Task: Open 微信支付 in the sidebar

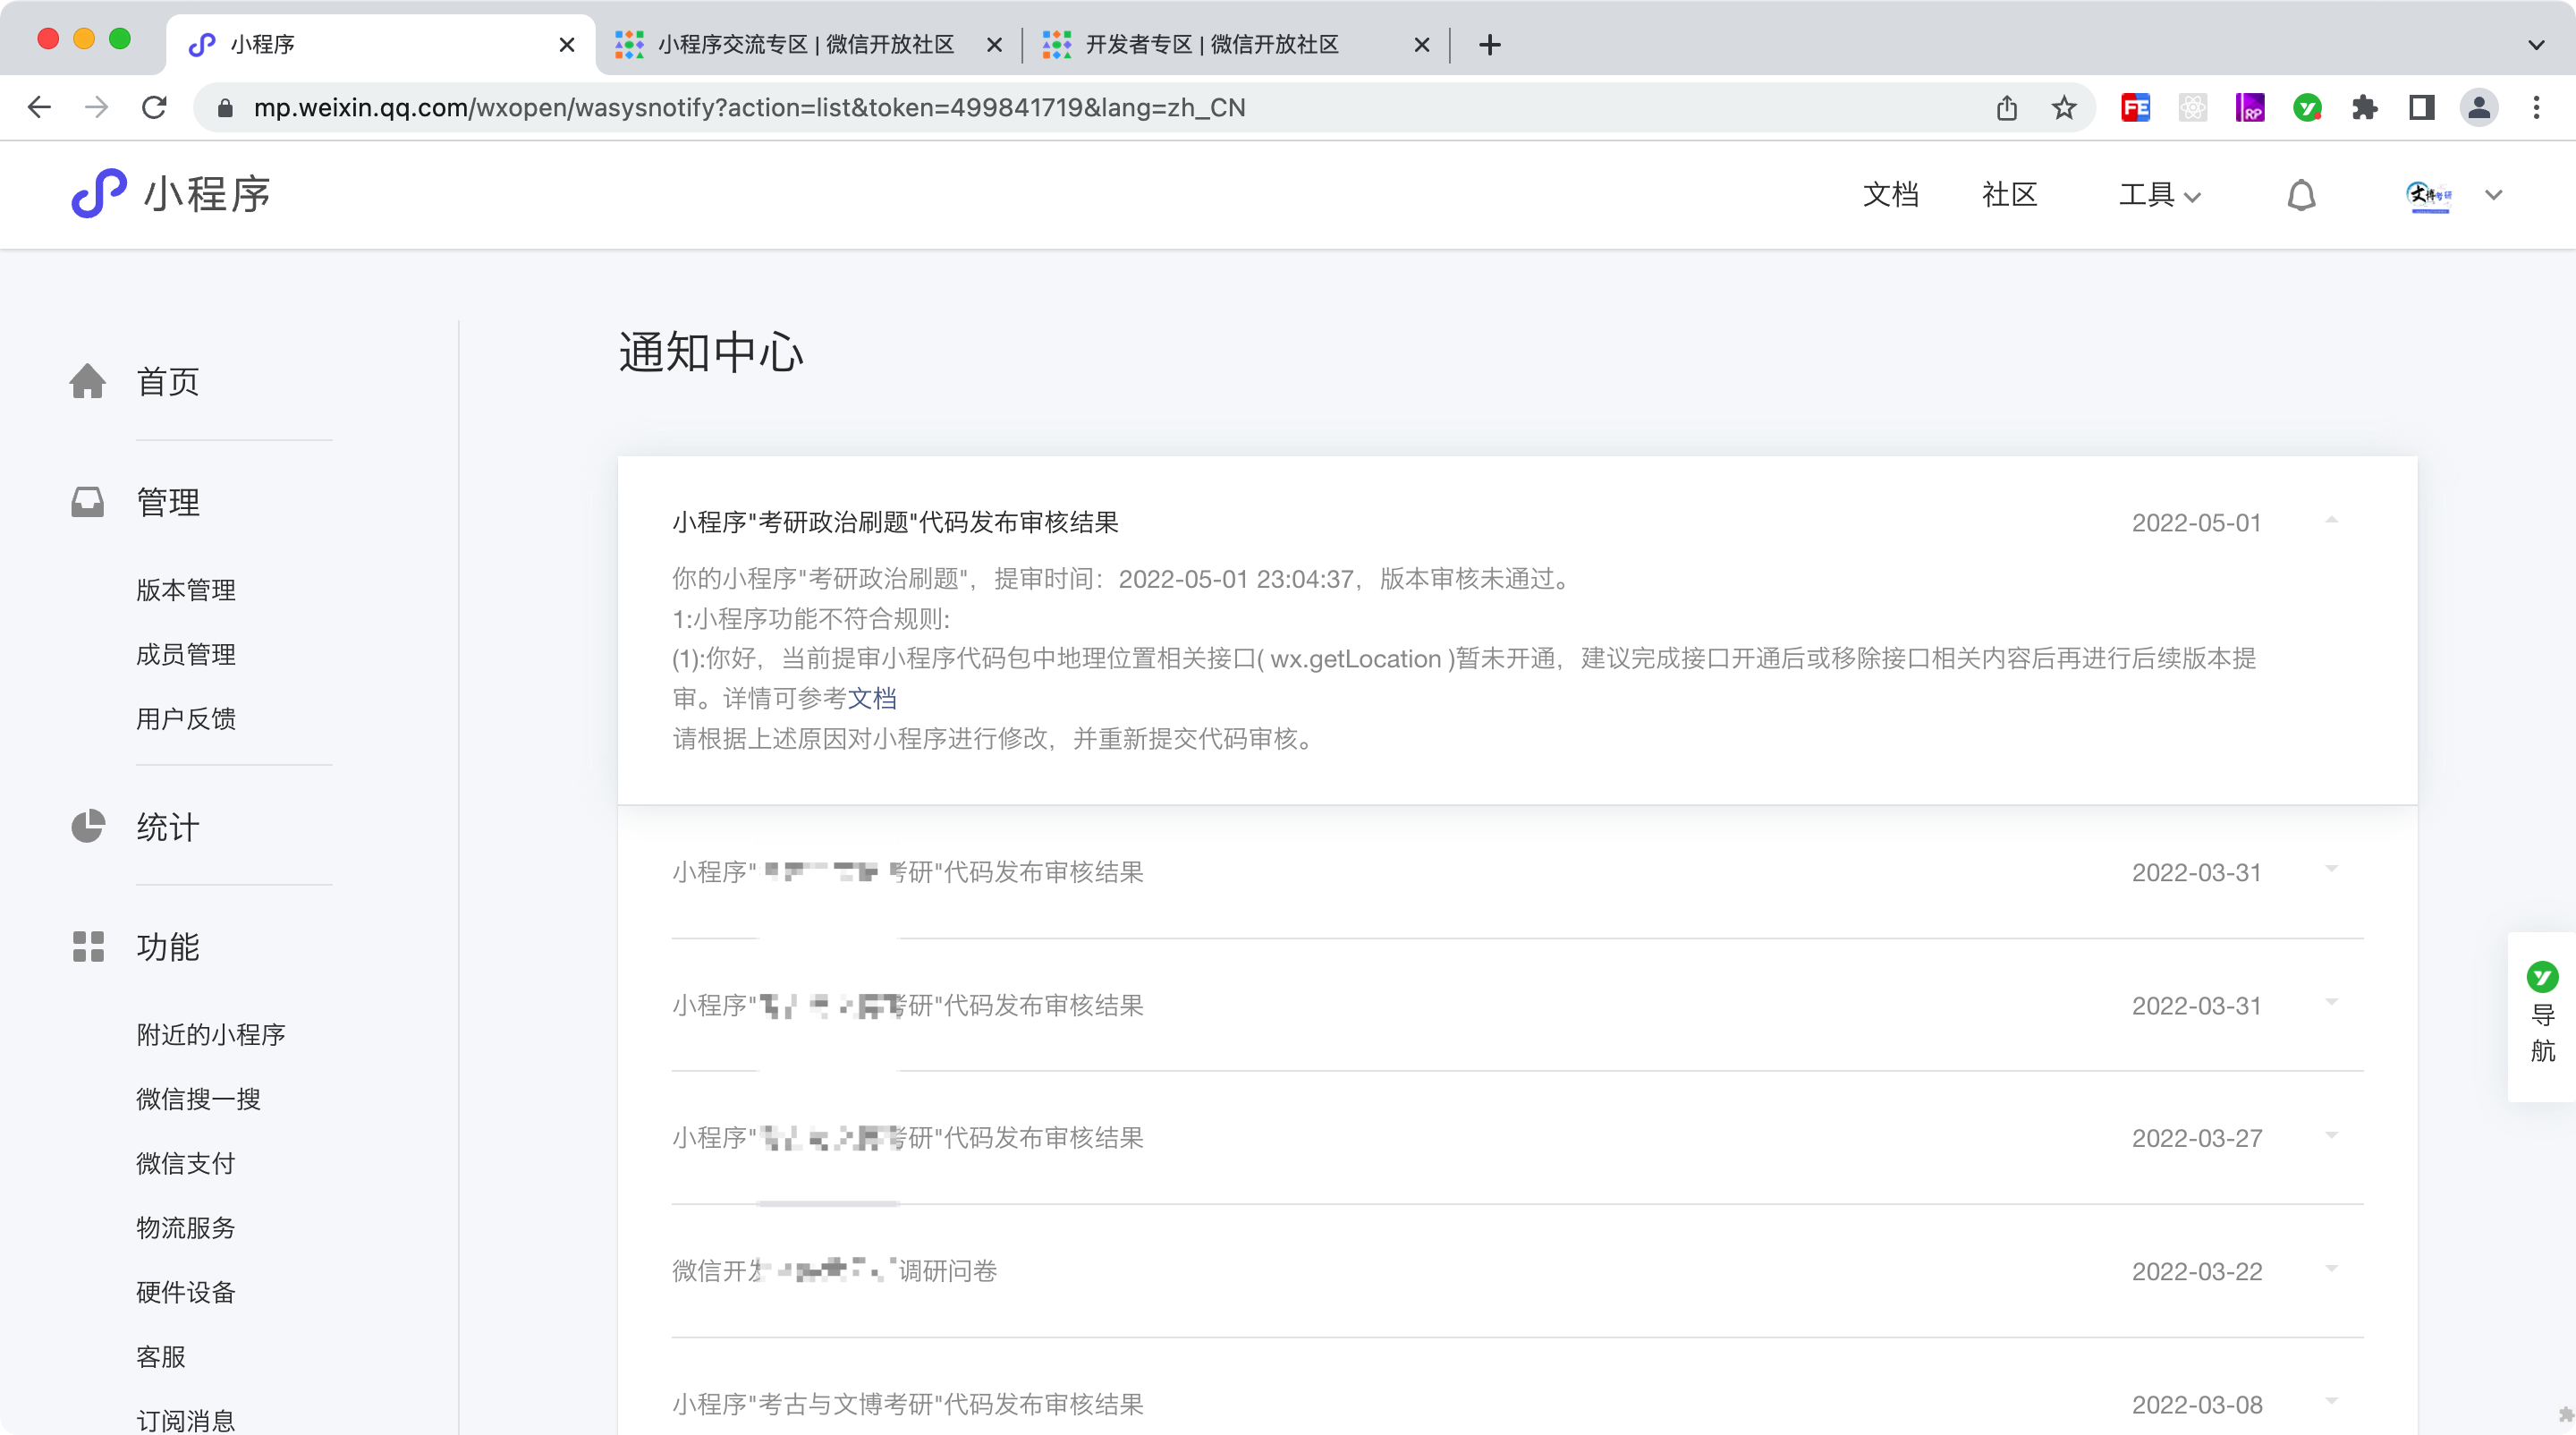Action: (186, 1163)
